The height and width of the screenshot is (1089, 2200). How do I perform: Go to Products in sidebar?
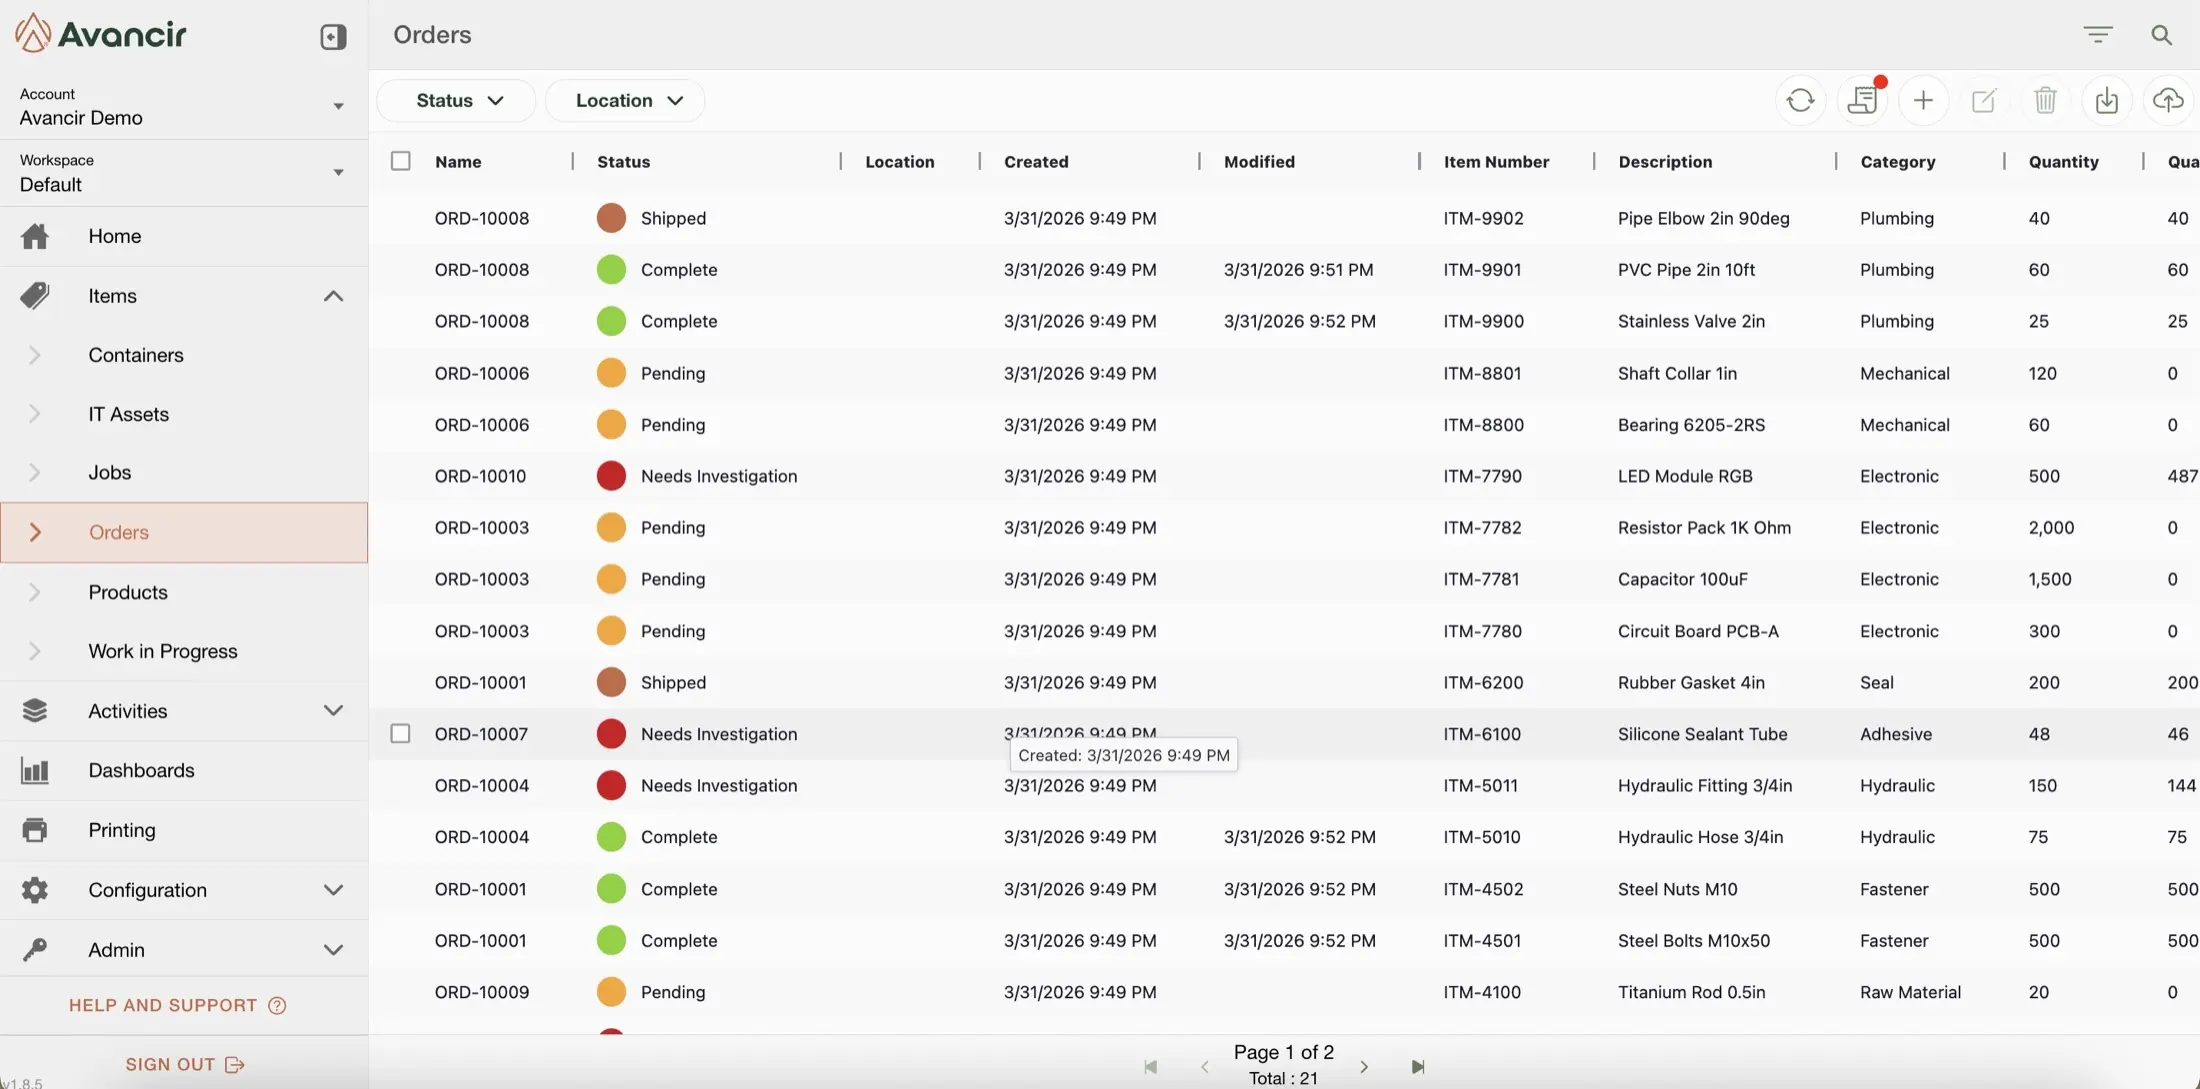128,592
